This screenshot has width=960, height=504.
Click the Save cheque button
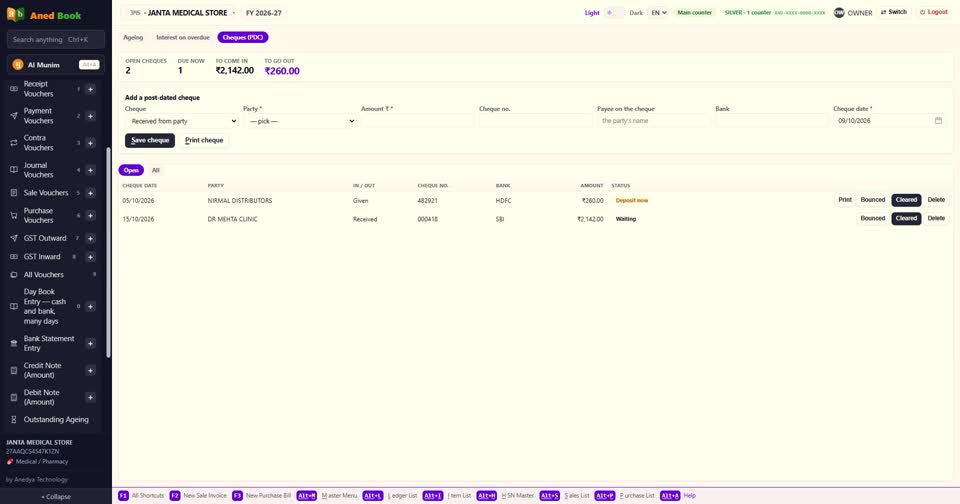(150, 140)
